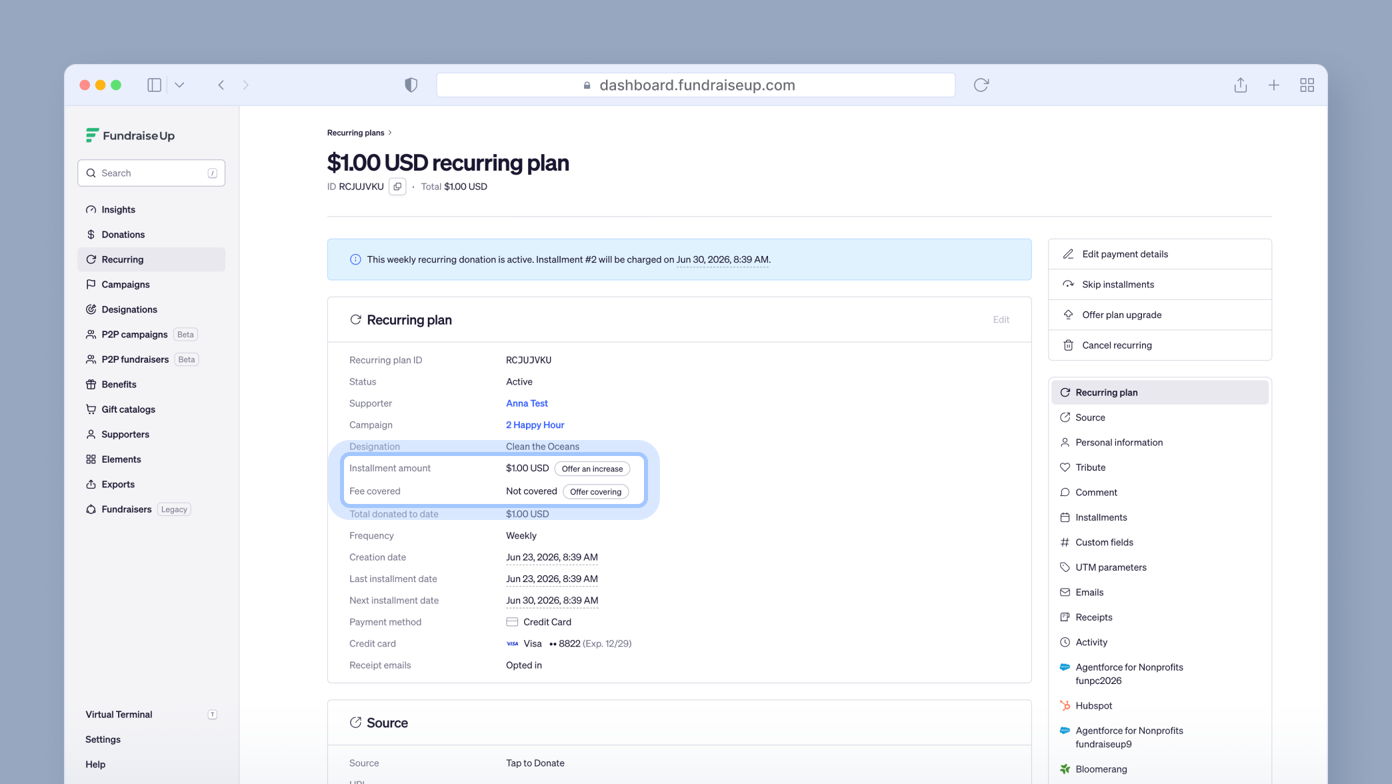Show the tab overview grid icon
1392x784 pixels.
point(1307,85)
